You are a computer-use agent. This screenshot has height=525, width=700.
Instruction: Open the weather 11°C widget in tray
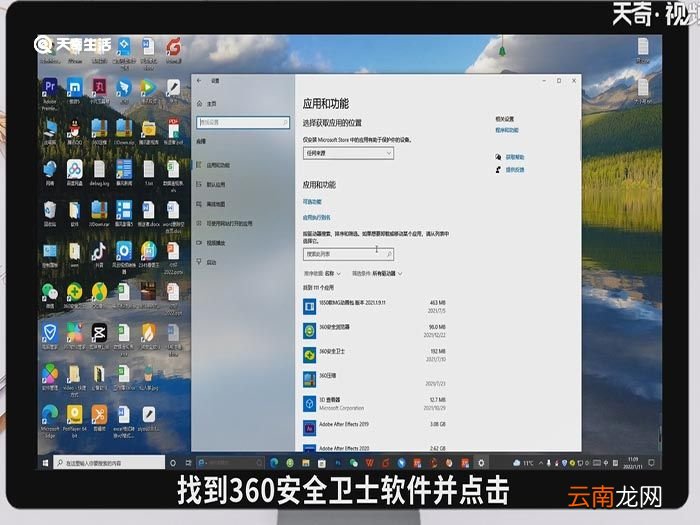click(523, 463)
